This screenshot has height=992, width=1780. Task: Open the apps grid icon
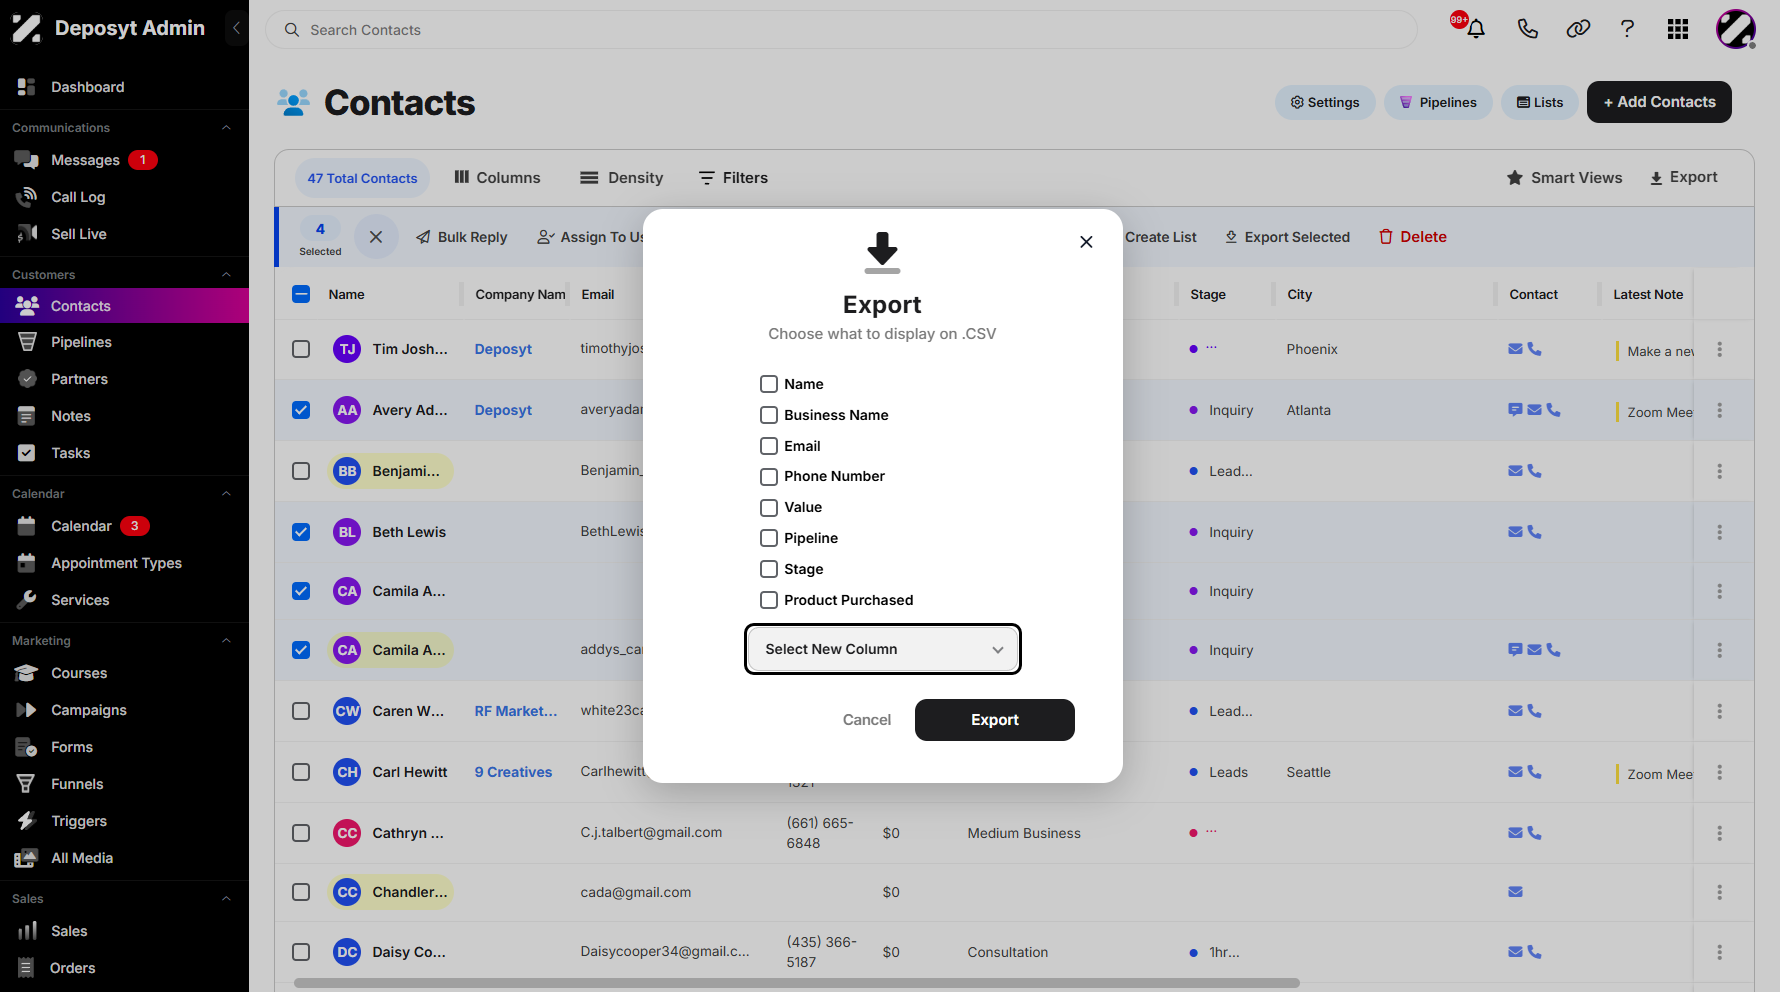coord(1678,29)
